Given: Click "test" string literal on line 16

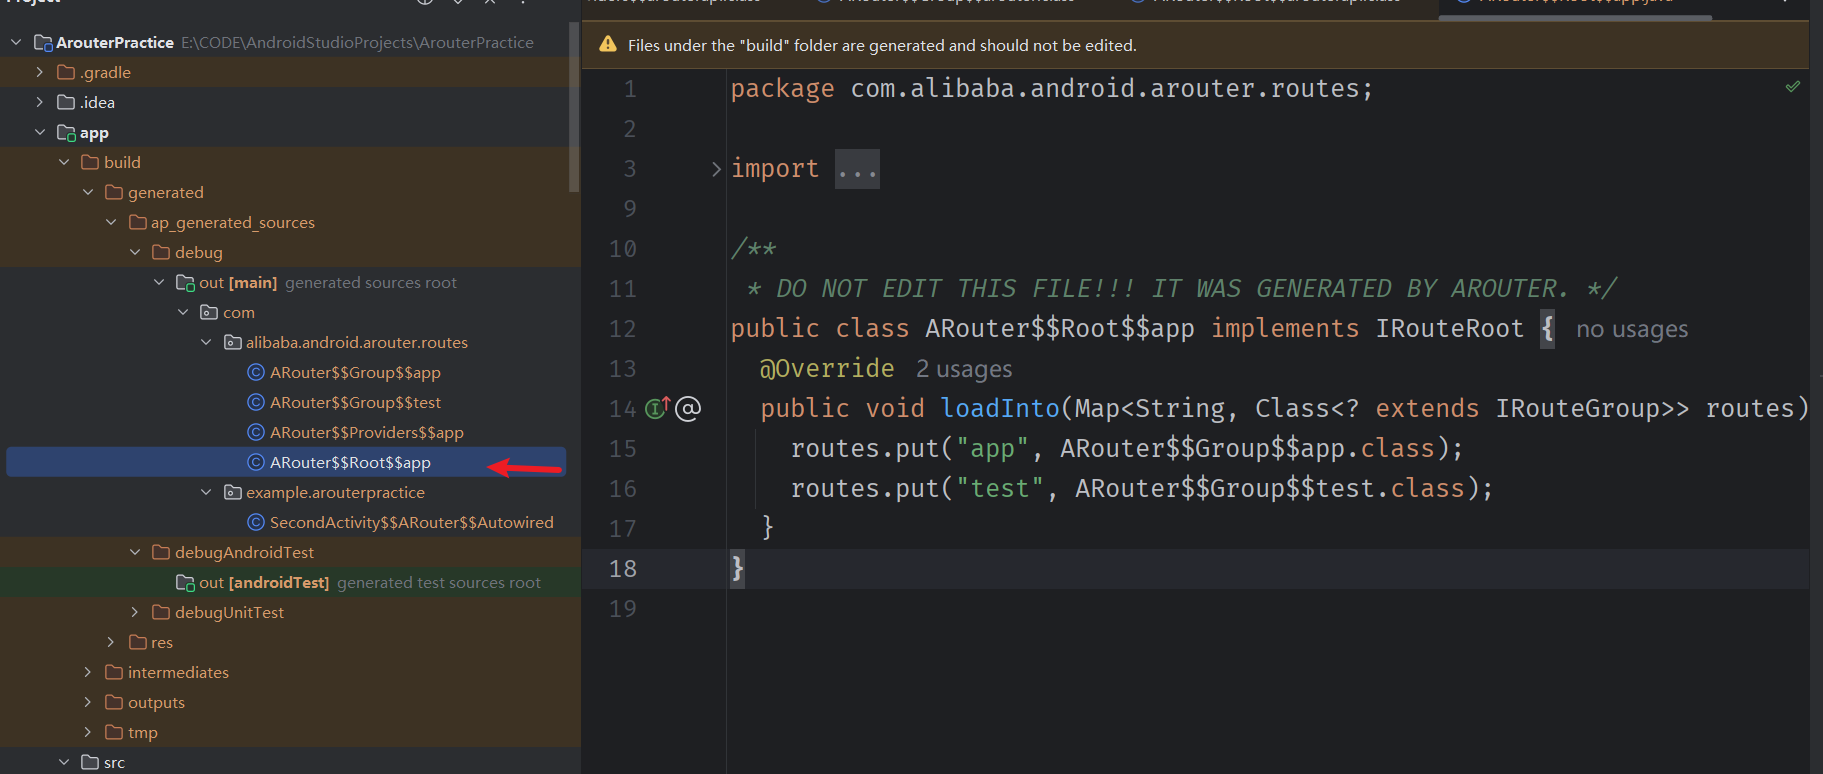Looking at the screenshot, I should tap(1000, 488).
